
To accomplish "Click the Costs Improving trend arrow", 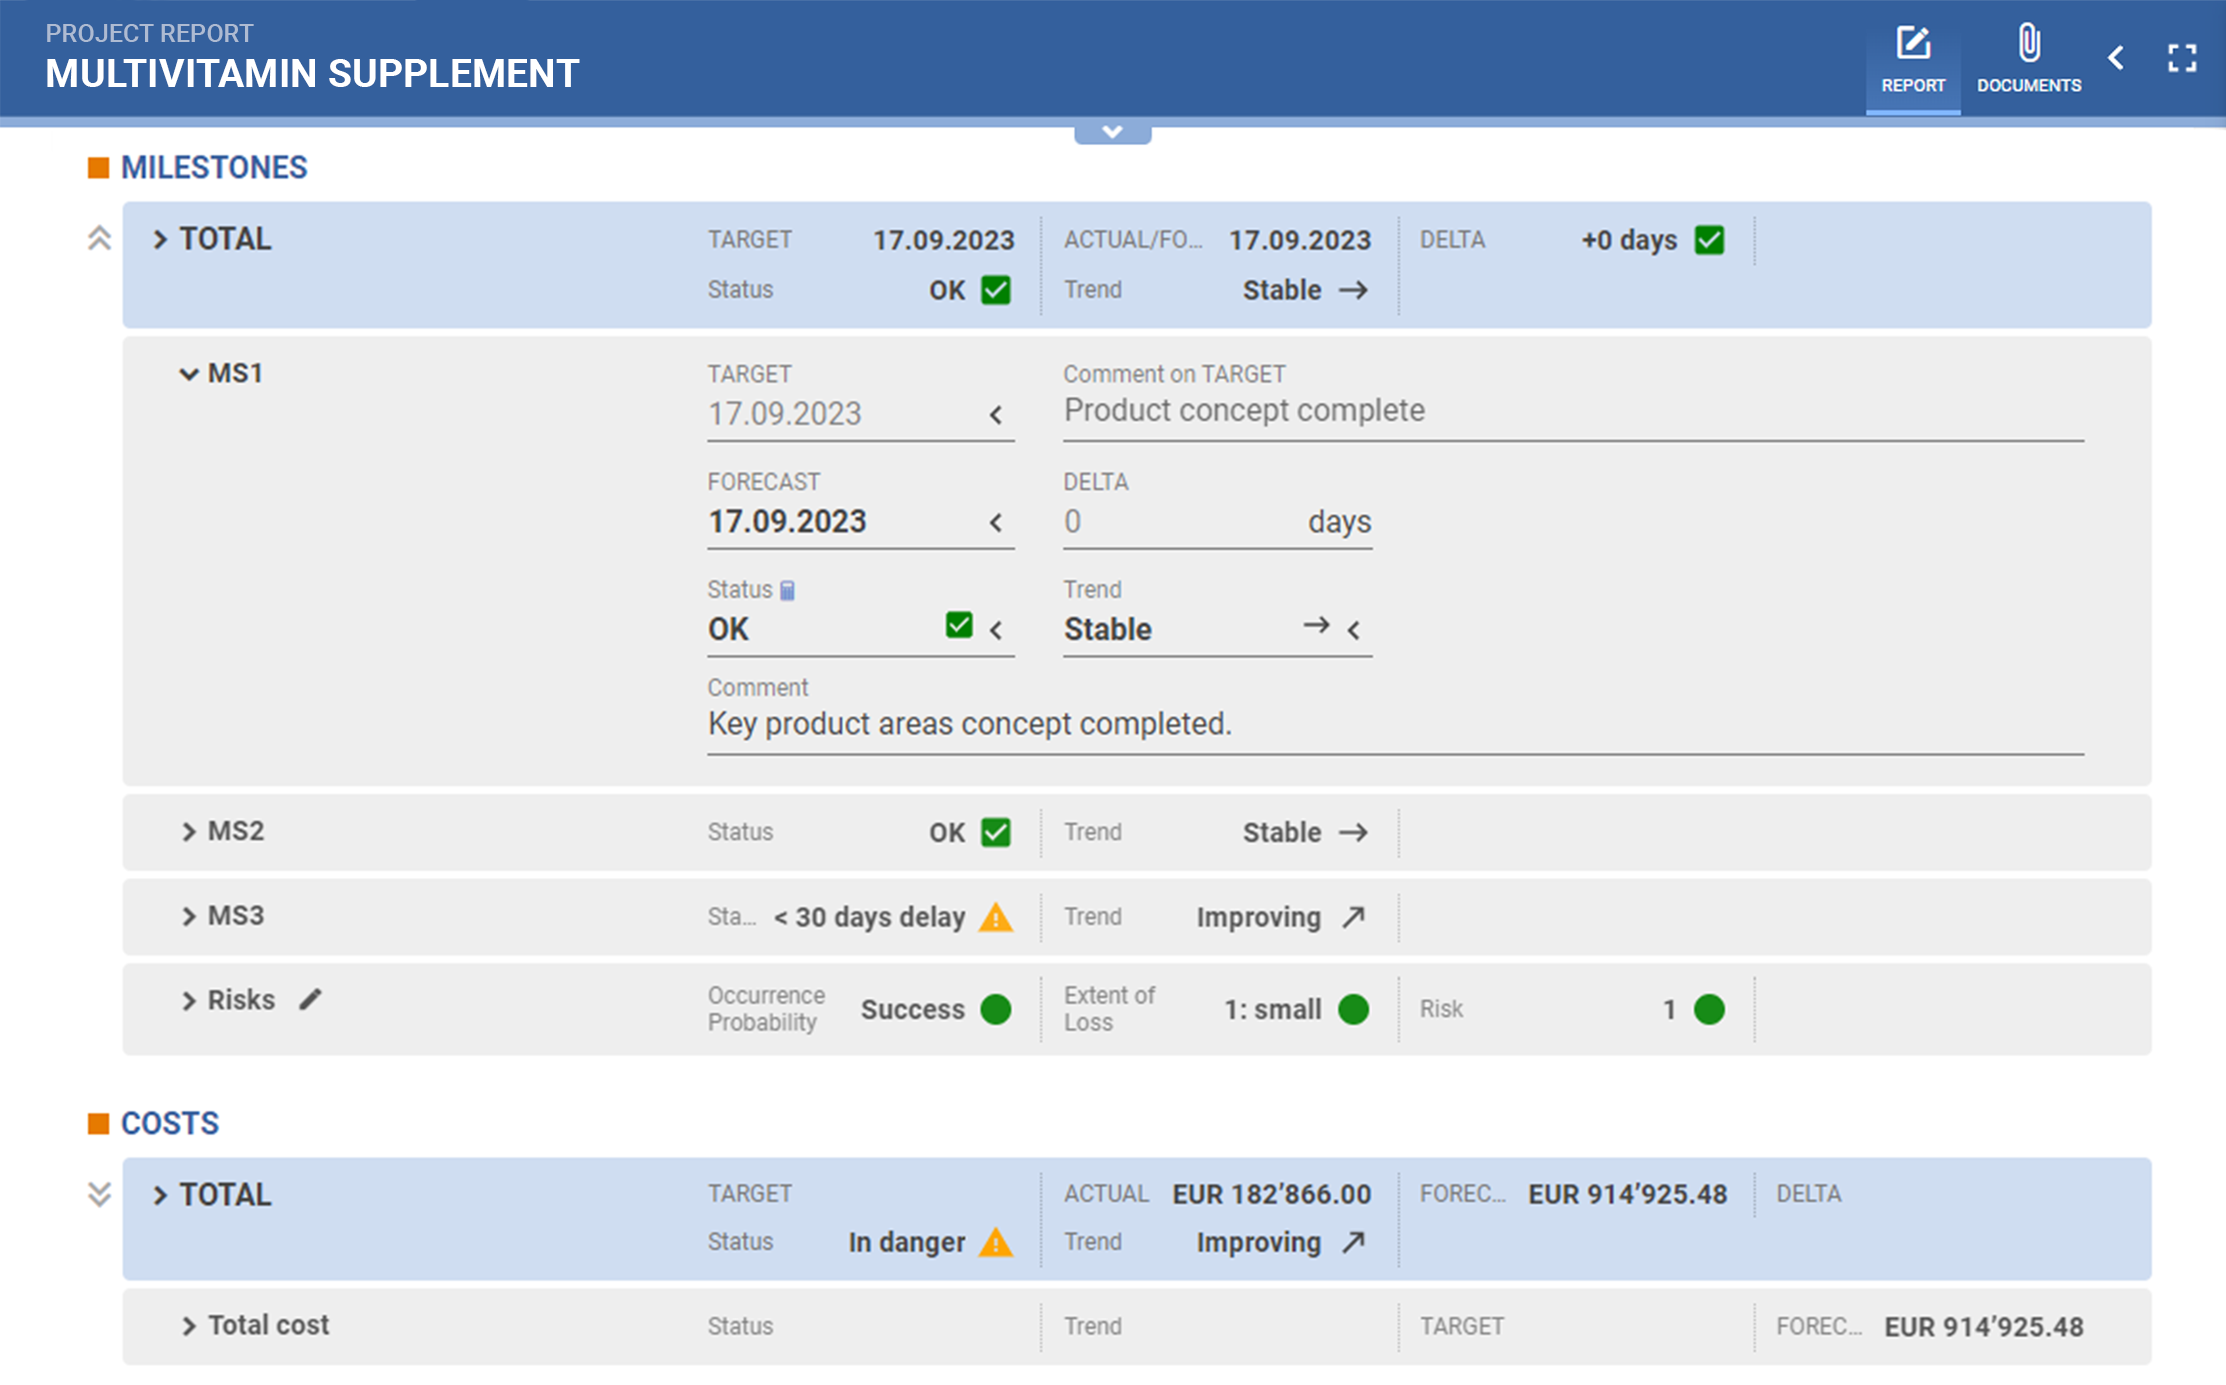I will 1353,1242.
